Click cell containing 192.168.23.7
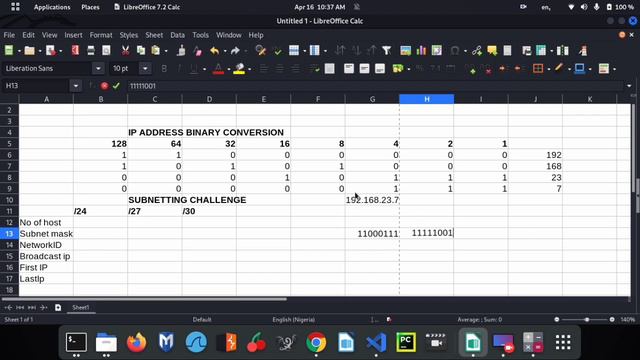The image size is (640, 360). 372,200
